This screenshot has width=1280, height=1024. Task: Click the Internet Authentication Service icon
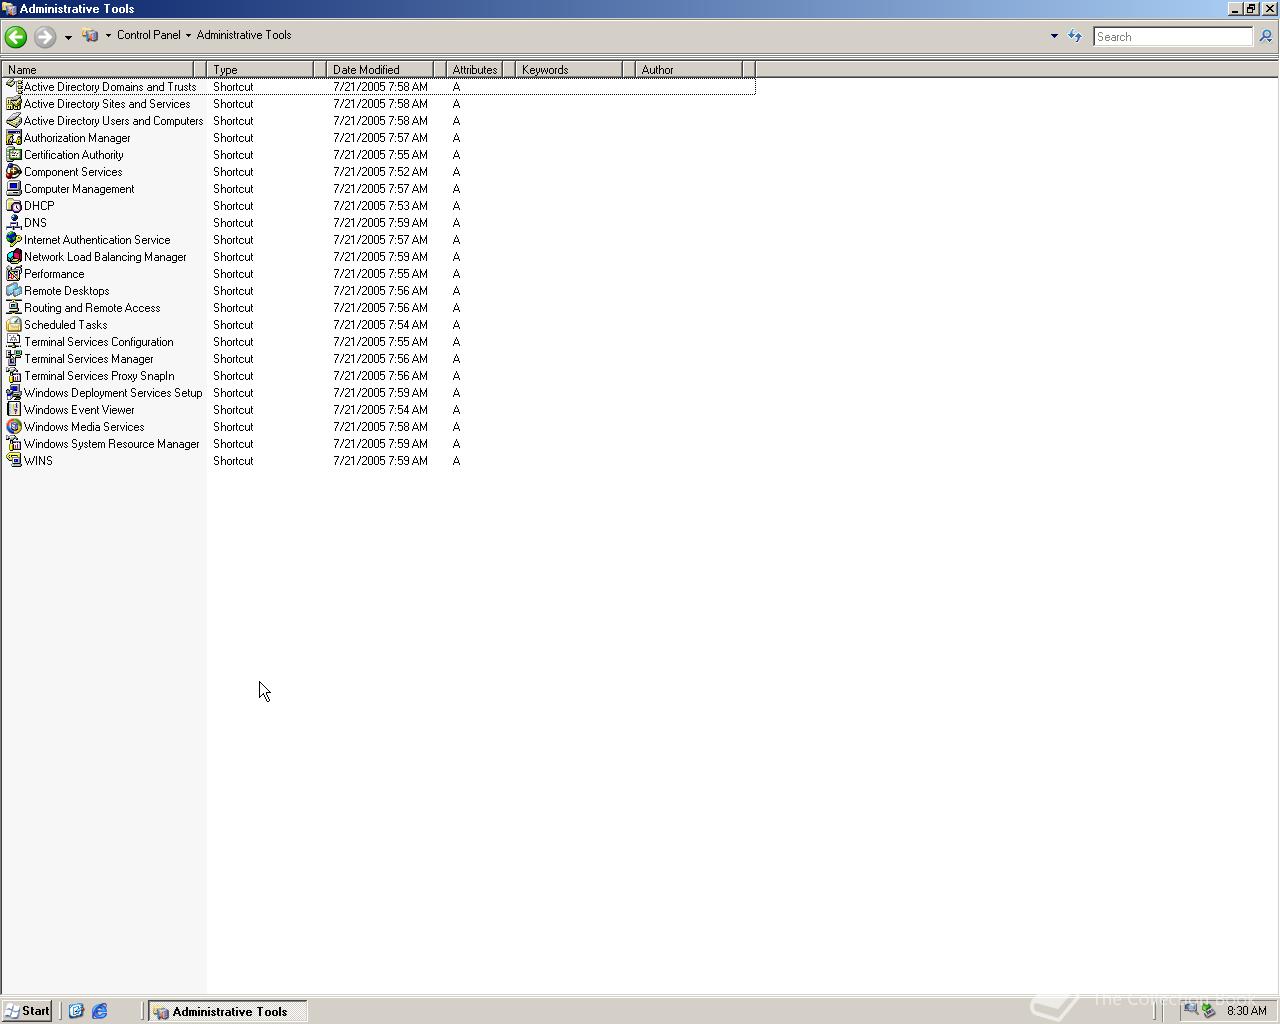point(14,240)
